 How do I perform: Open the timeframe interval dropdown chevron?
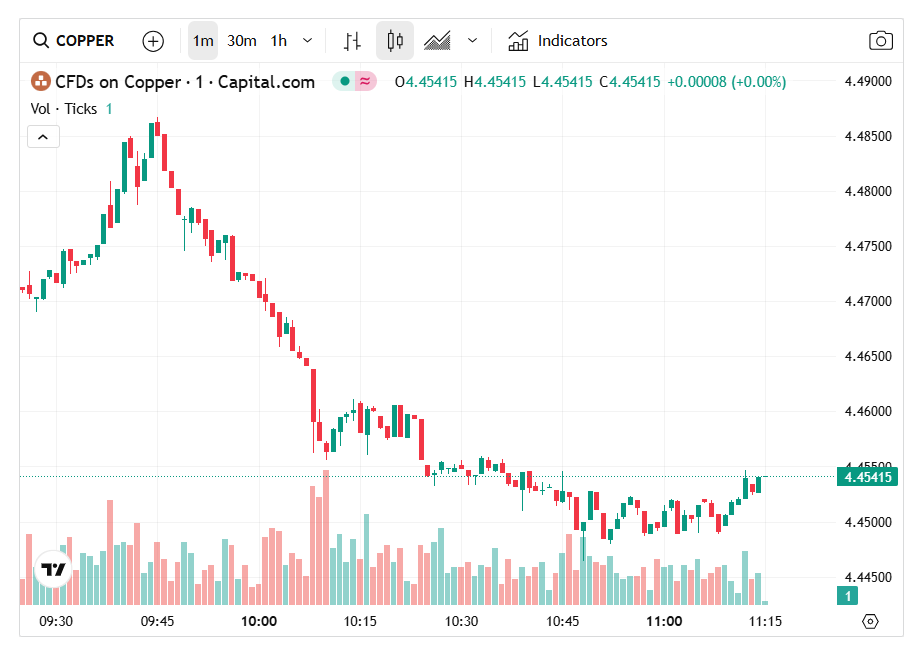pos(306,41)
